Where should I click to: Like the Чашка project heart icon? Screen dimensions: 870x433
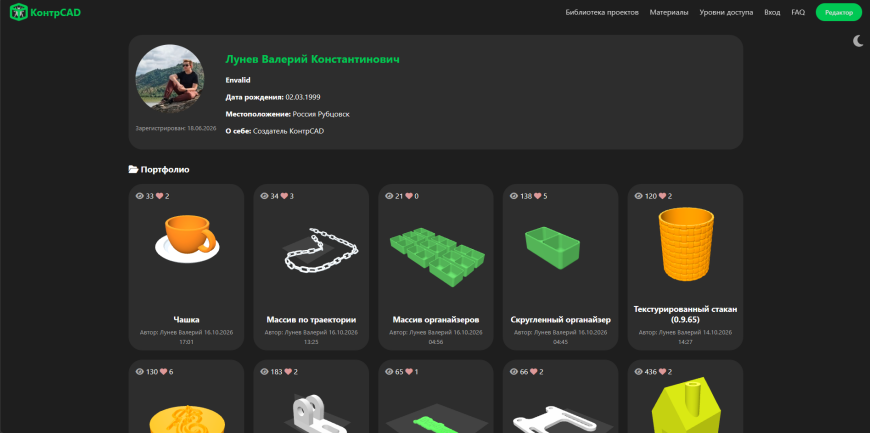pyautogui.click(x=159, y=196)
